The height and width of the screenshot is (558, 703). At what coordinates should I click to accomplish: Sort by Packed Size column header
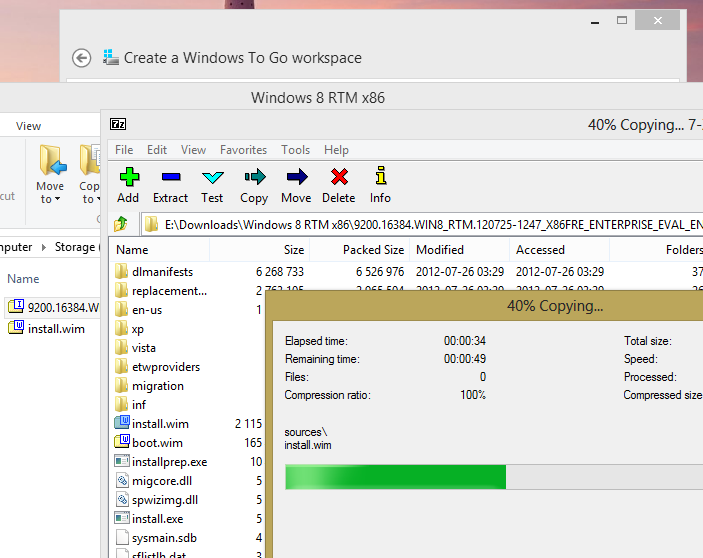360,250
